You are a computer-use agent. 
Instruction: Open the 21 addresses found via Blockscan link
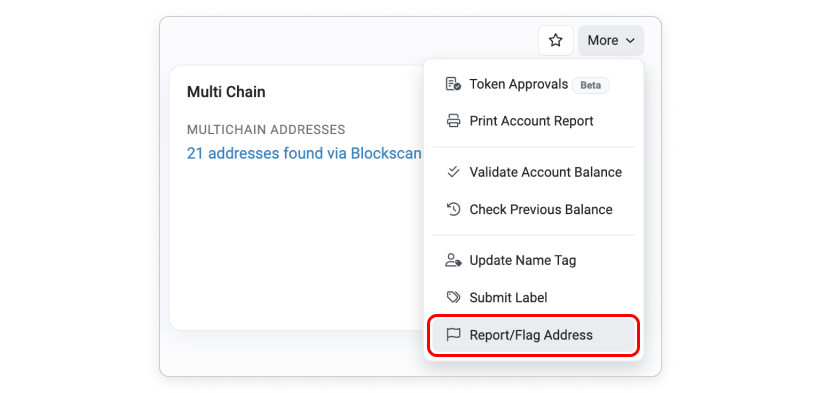(x=304, y=154)
